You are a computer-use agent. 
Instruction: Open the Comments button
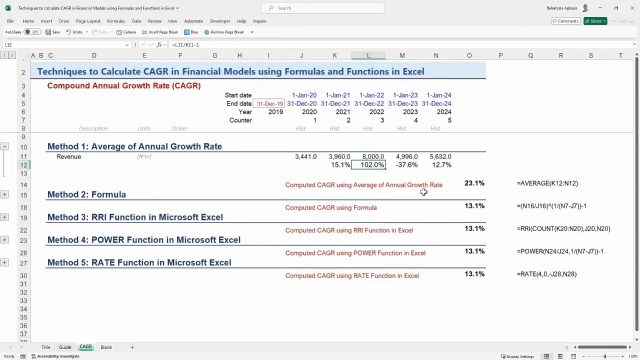click(x=566, y=21)
